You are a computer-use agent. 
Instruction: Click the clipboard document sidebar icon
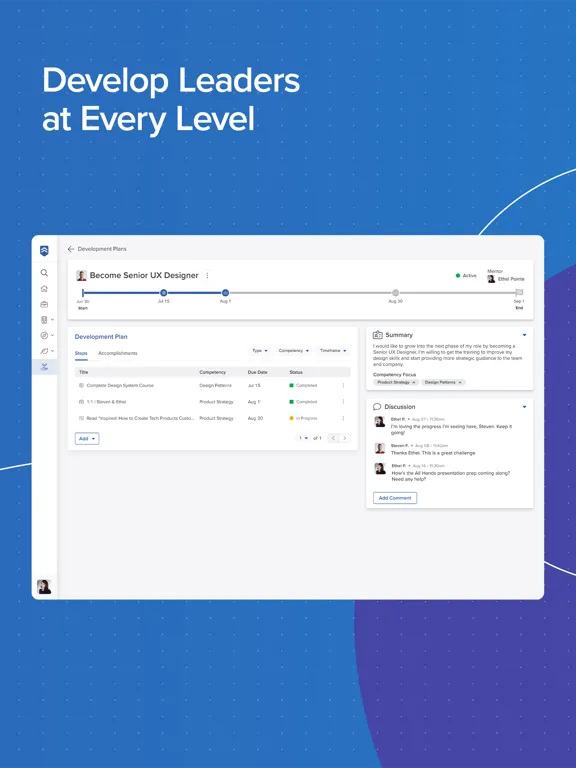tap(44, 320)
